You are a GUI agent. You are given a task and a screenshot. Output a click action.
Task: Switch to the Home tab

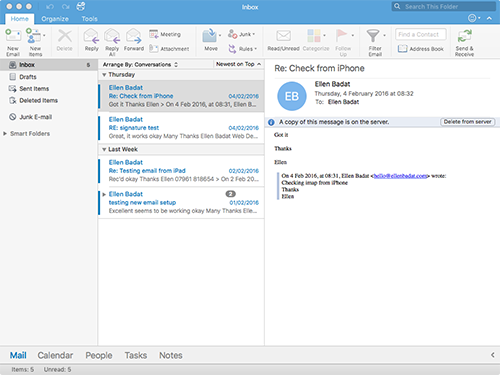19,19
